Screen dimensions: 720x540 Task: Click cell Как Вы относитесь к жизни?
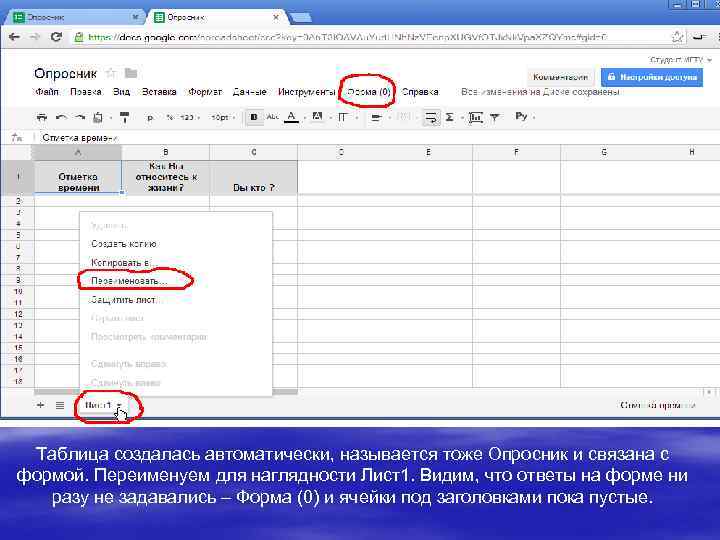pos(166,177)
